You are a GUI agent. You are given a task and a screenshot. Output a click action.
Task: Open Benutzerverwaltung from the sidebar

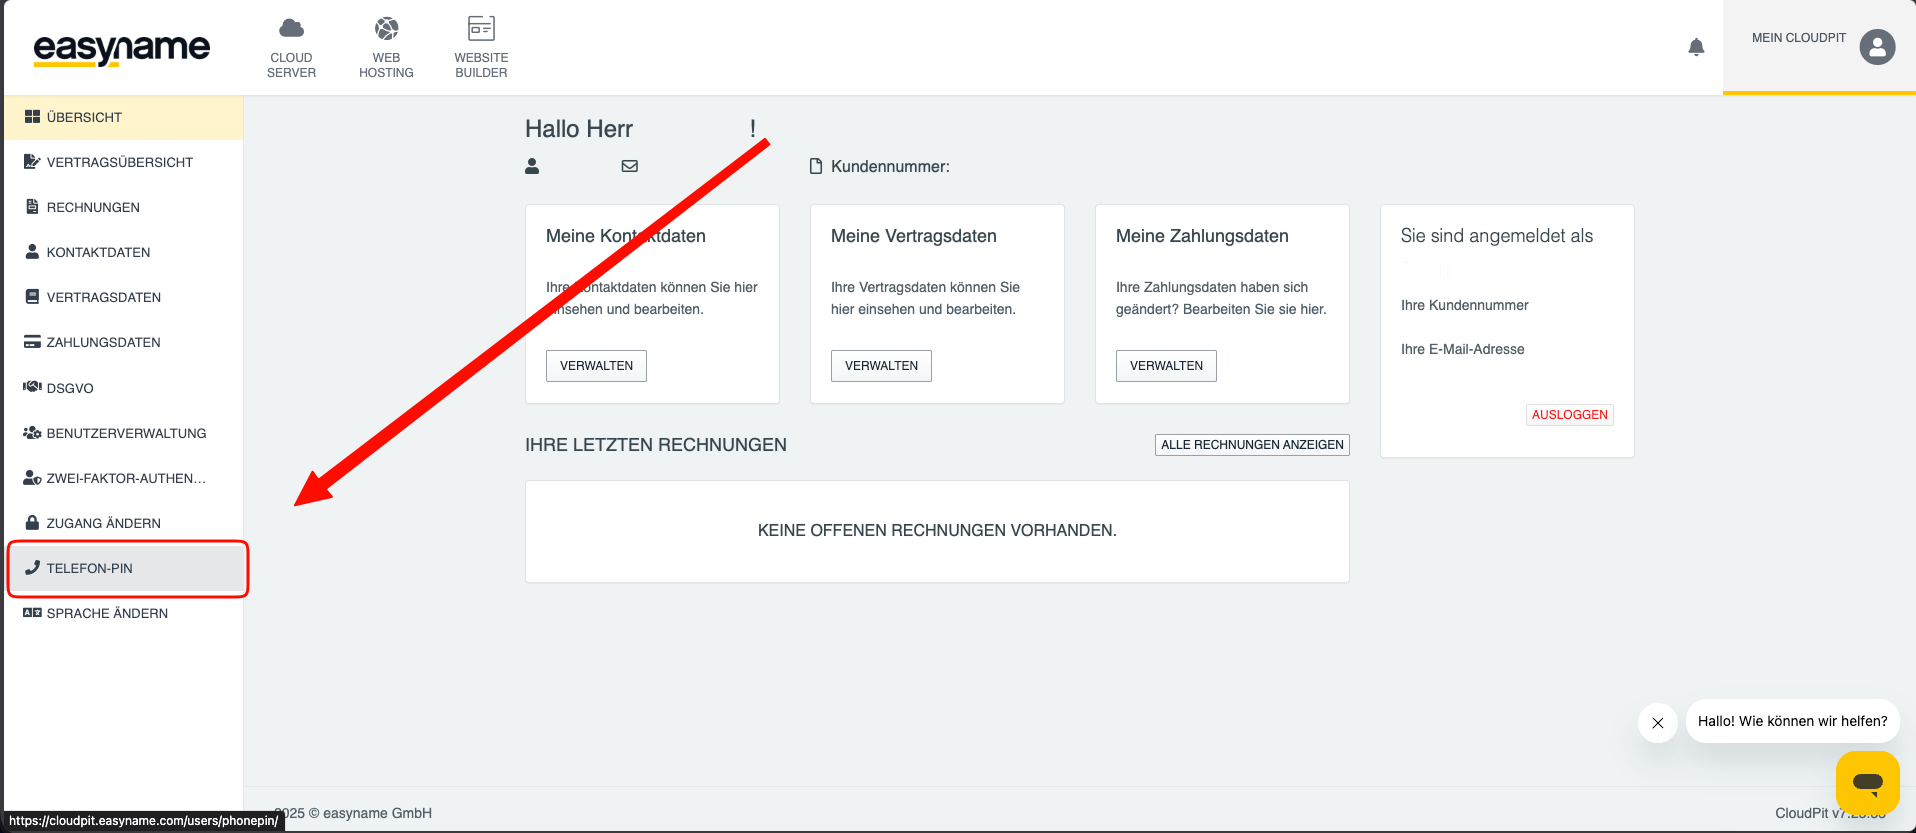pos(126,433)
